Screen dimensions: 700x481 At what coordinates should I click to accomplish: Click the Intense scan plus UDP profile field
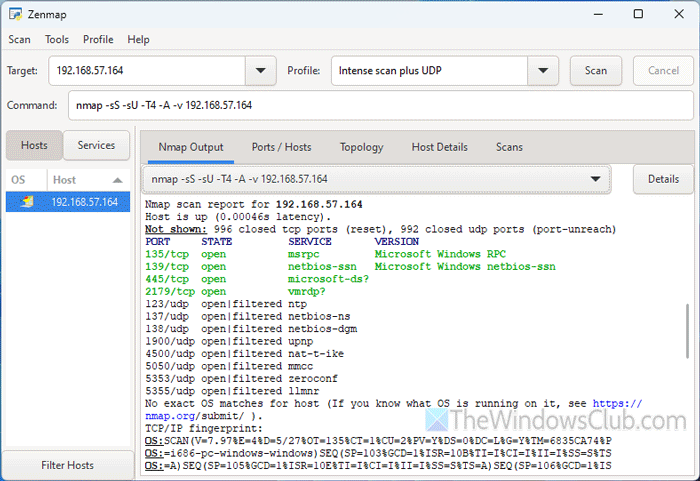429,71
